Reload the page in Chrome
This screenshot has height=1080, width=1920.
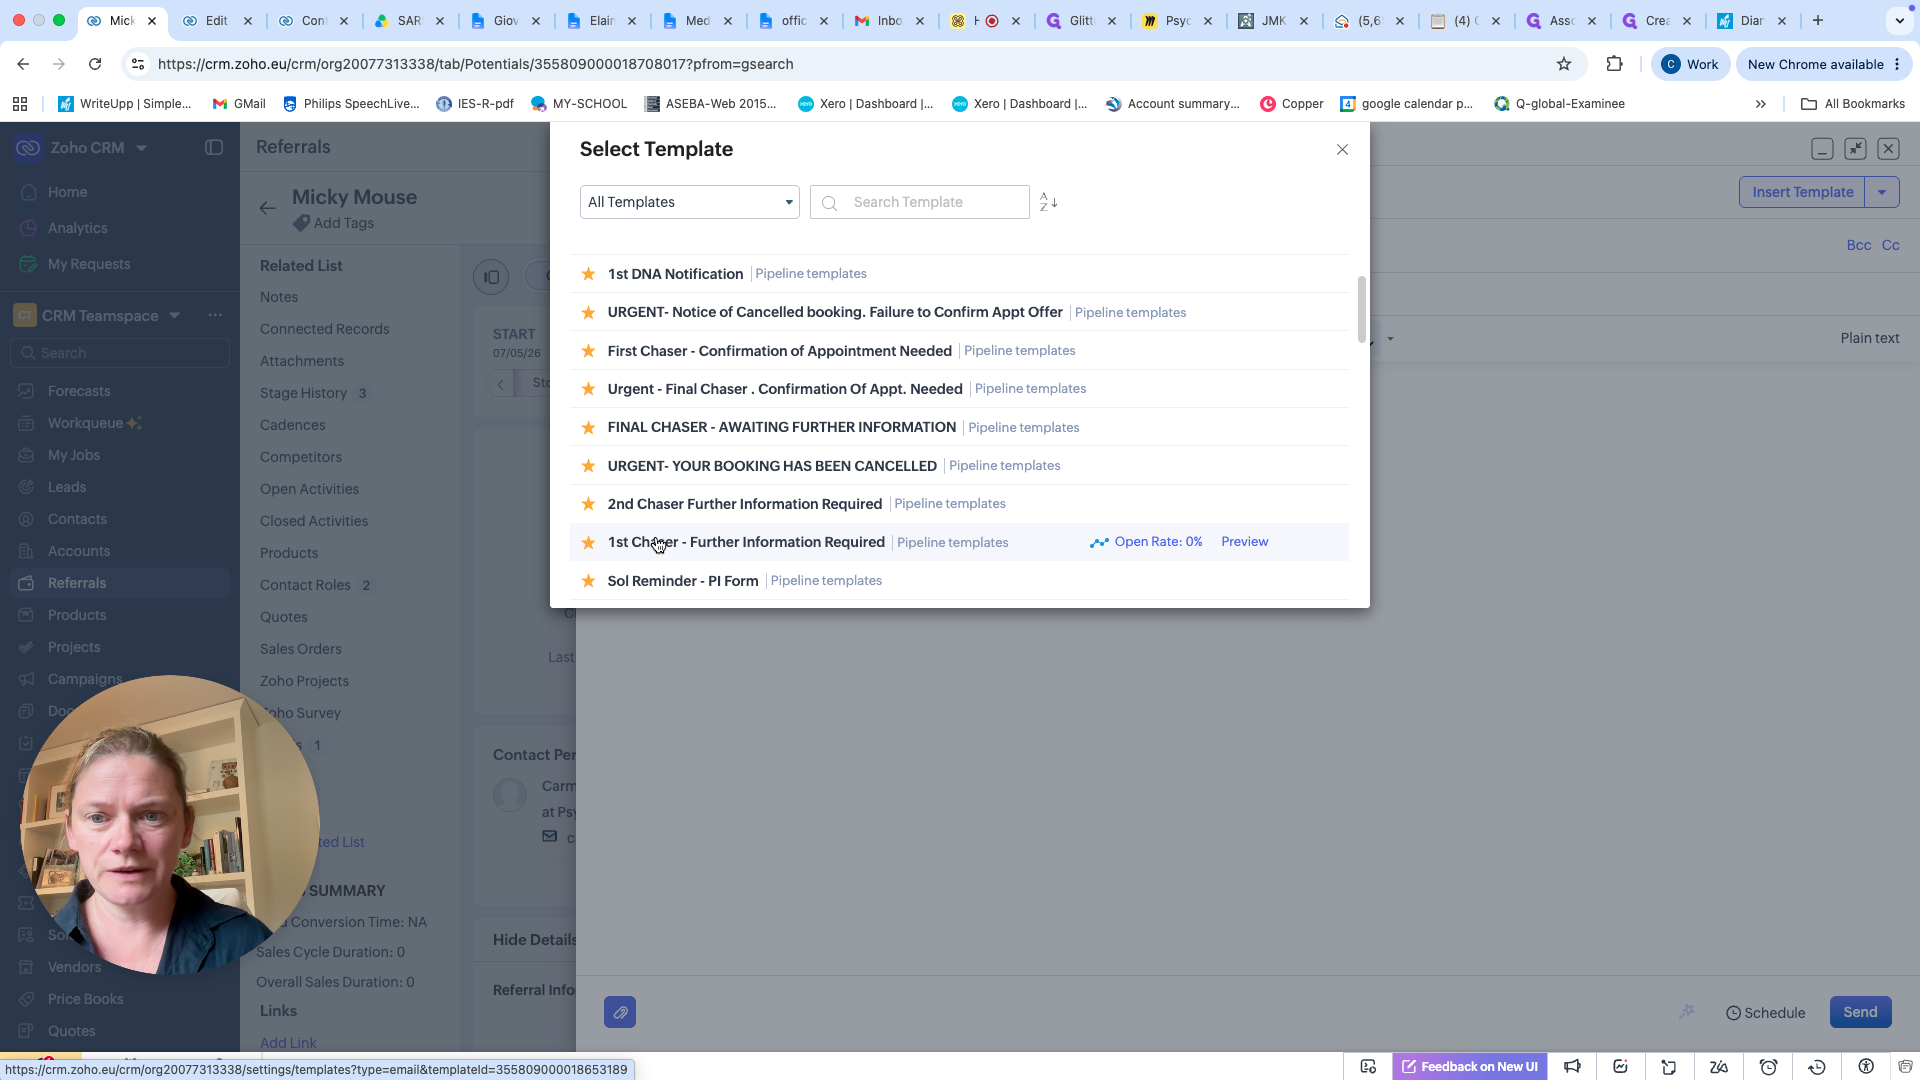pyautogui.click(x=95, y=64)
